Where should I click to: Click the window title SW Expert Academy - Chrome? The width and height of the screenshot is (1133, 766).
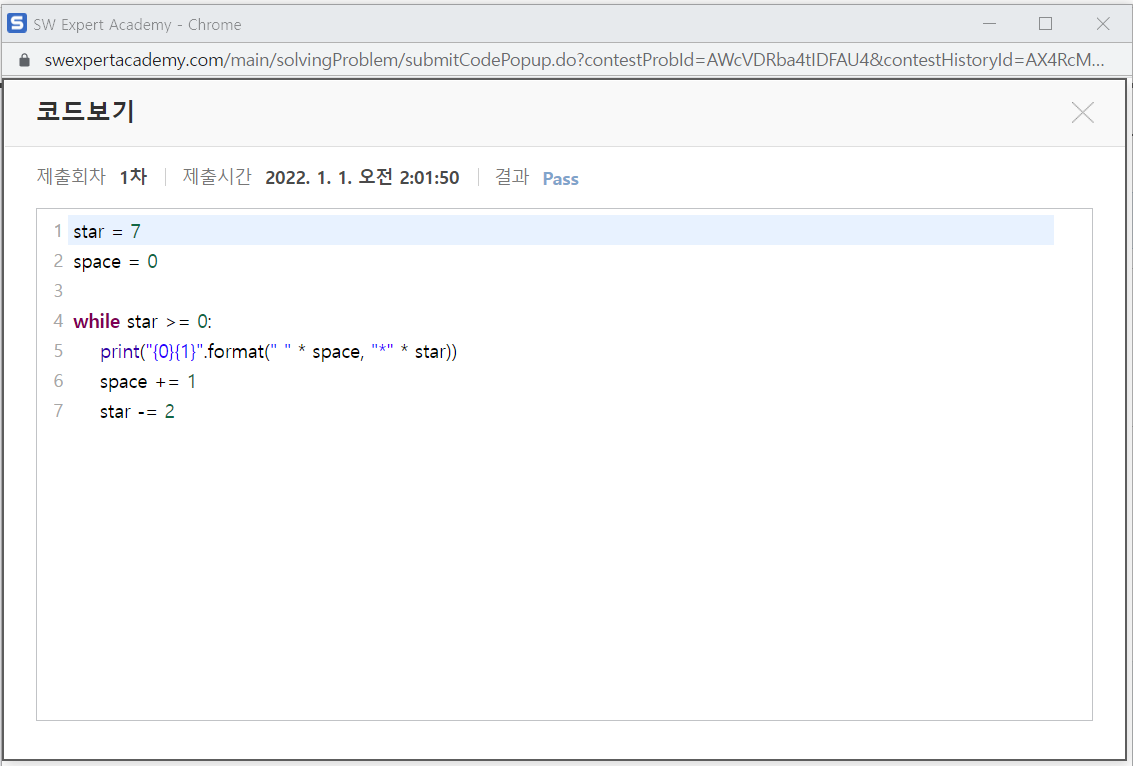(x=137, y=25)
